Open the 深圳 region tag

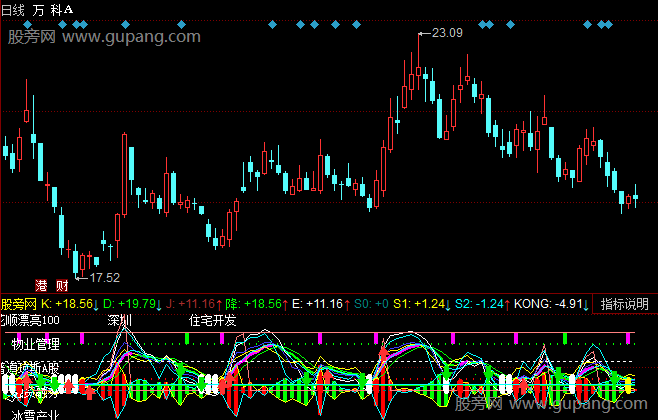[x=119, y=321]
